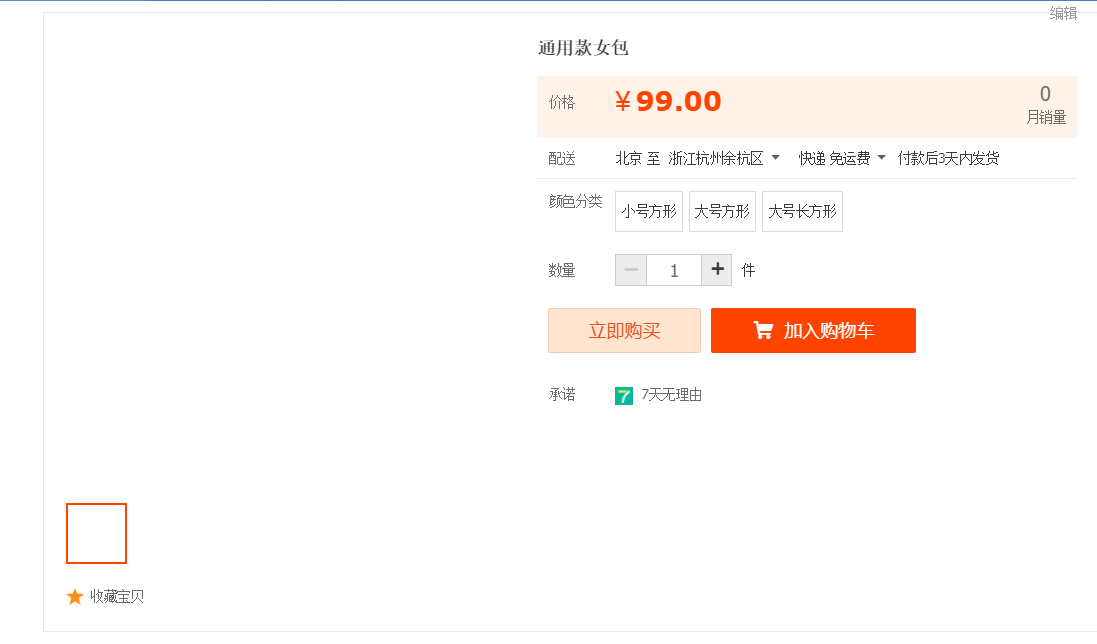Click the quantity input field showing 1

point(674,270)
